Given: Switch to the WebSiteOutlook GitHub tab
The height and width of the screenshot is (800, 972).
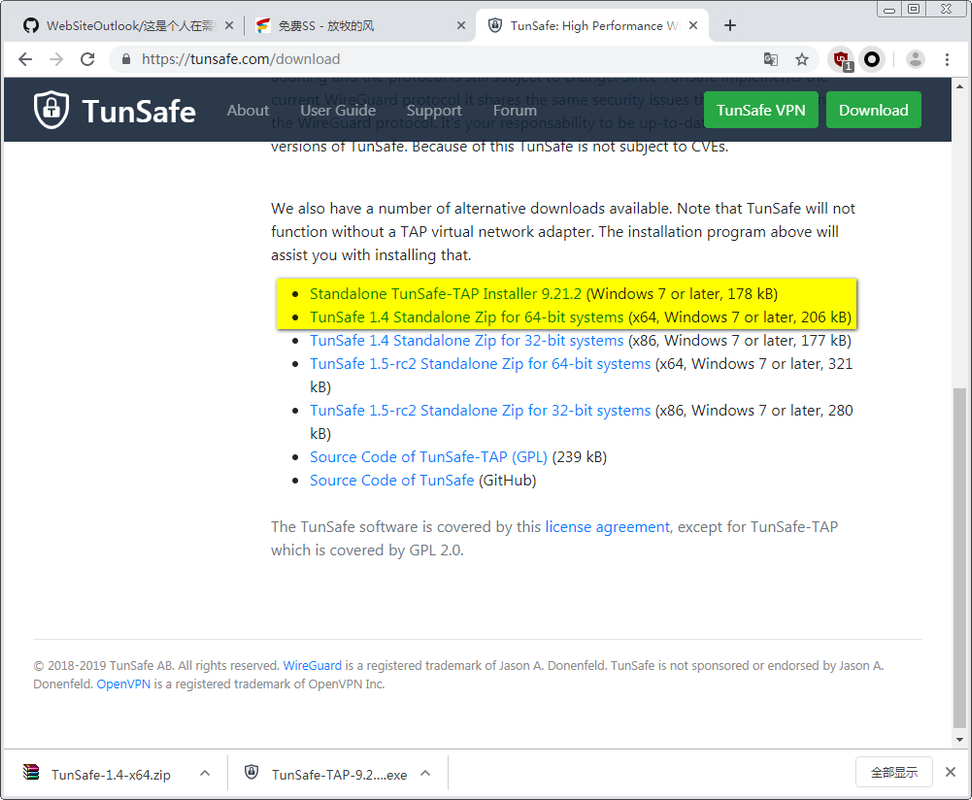Looking at the screenshot, I should 129,25.
